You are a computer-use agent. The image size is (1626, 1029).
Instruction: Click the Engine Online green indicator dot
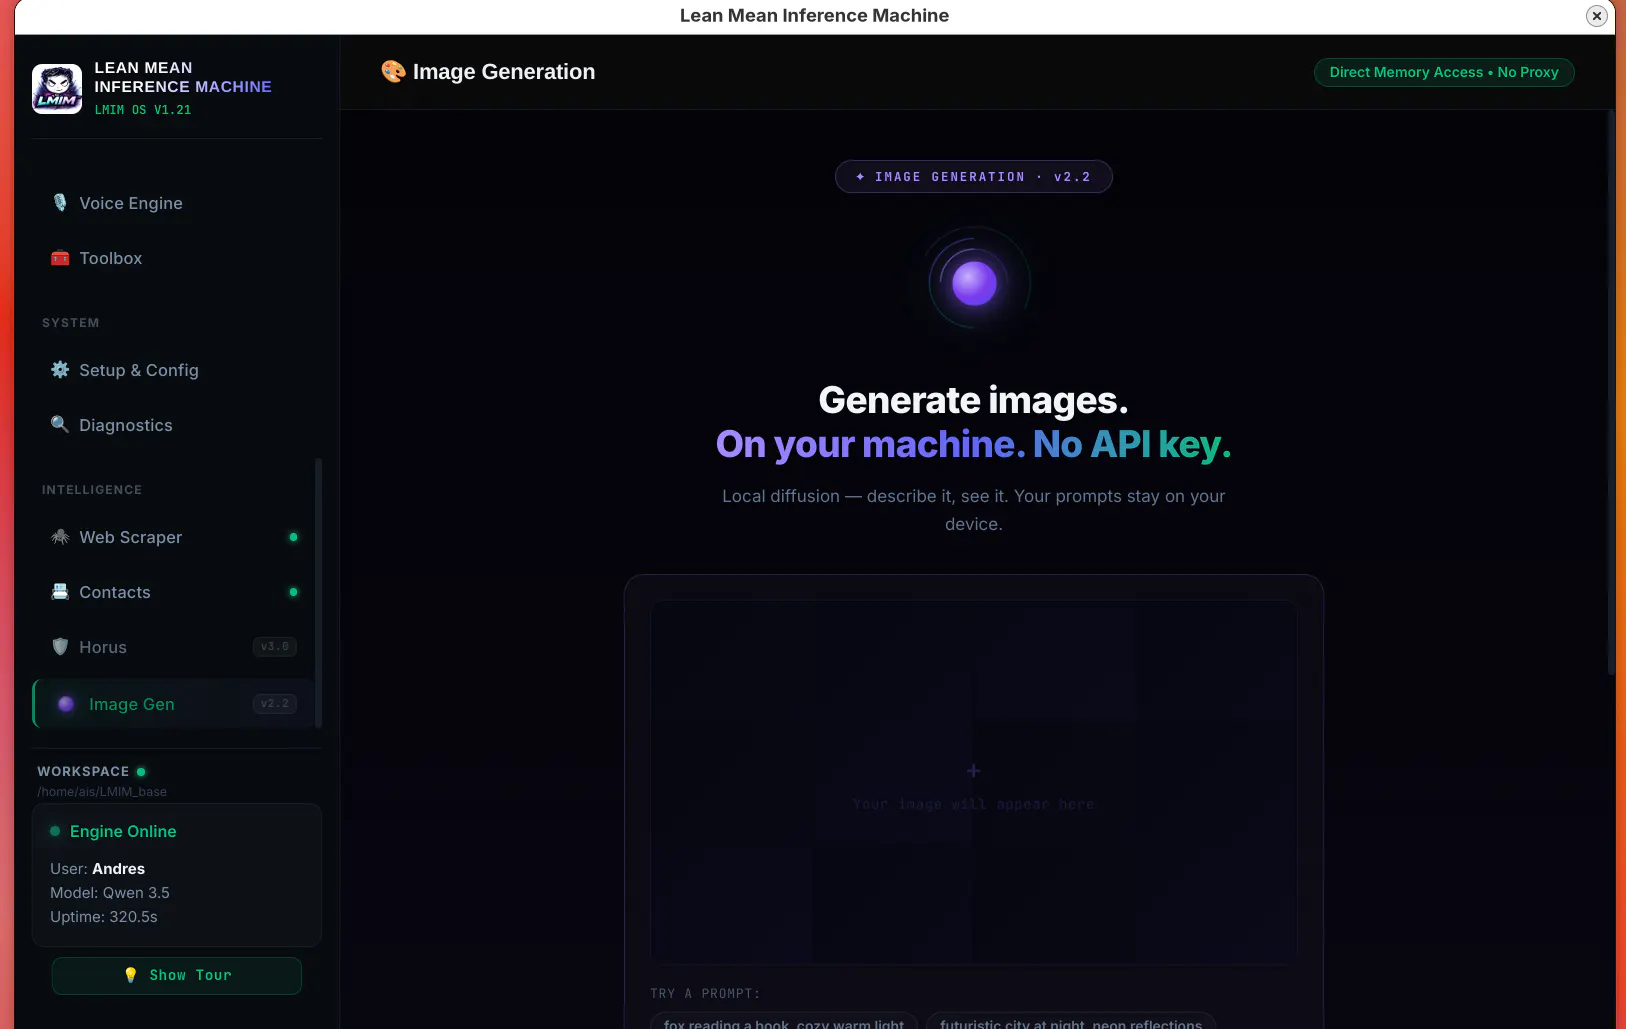(x=55, y=831)
